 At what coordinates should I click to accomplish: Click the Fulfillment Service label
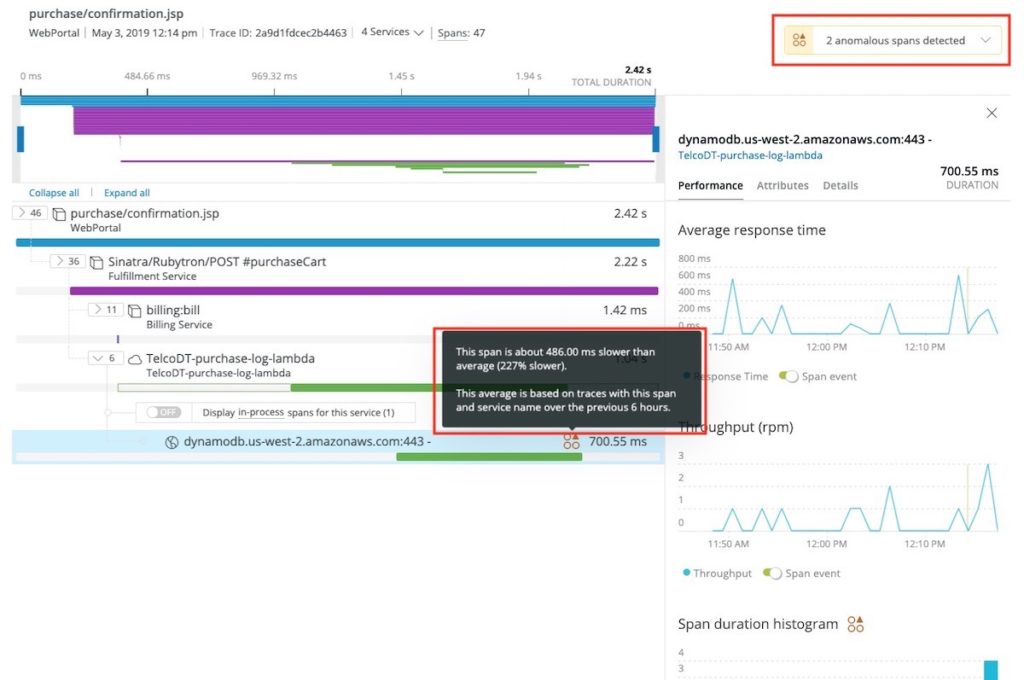click(x=152, y=276)
